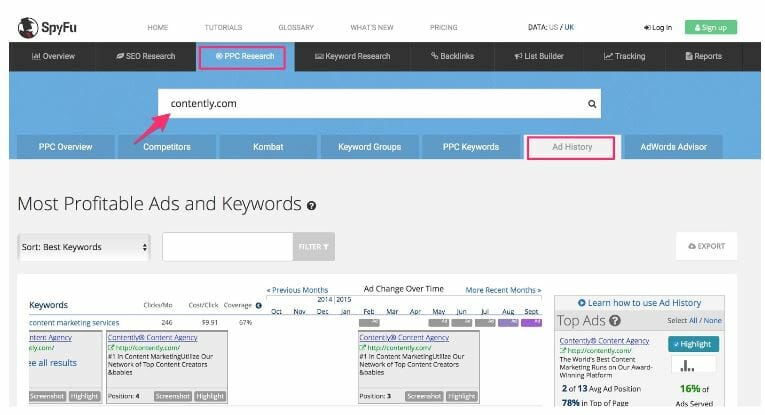The width and height of the screenshot is (765, 415).
Task: Click the green Sign up button
Action: pyautogui.click(x=711, y=27)
